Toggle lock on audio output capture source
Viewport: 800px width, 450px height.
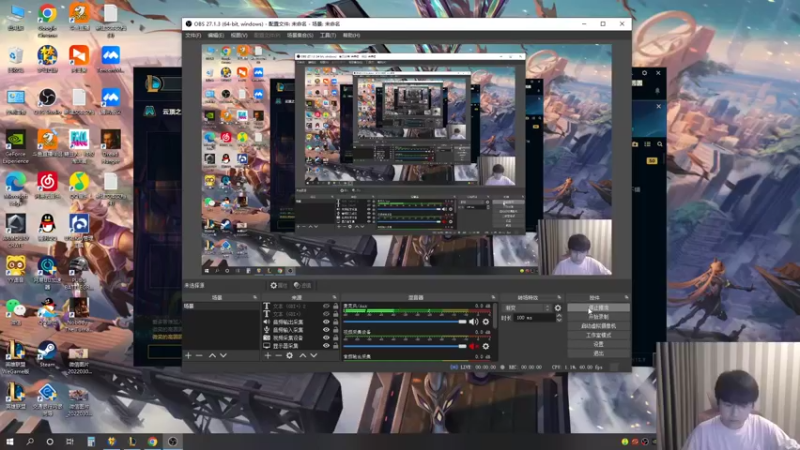pos(336,322)
